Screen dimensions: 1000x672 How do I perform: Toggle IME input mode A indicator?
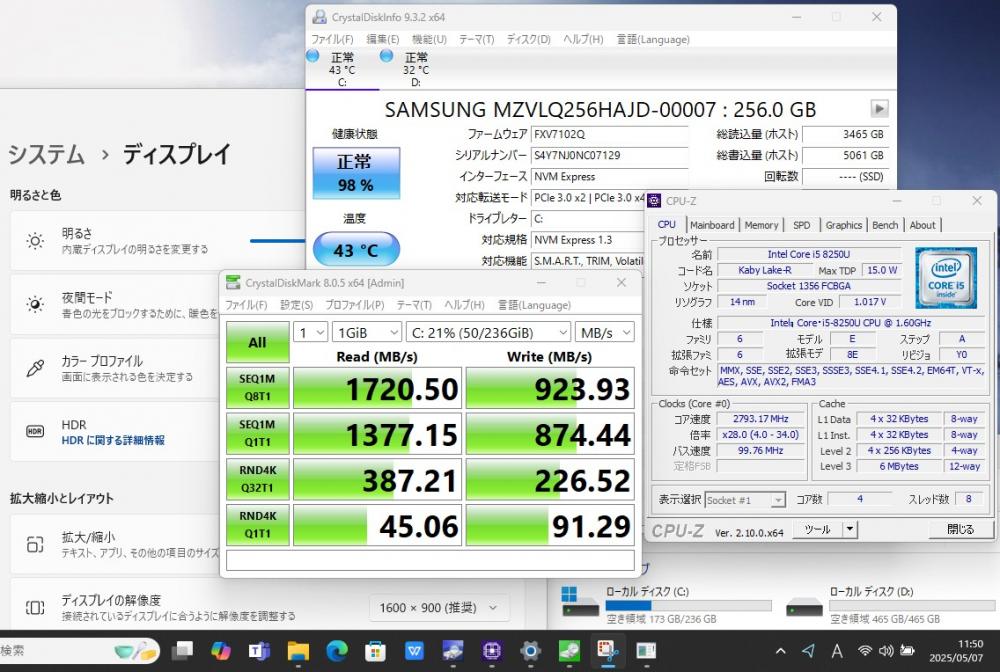click(837, 651)
